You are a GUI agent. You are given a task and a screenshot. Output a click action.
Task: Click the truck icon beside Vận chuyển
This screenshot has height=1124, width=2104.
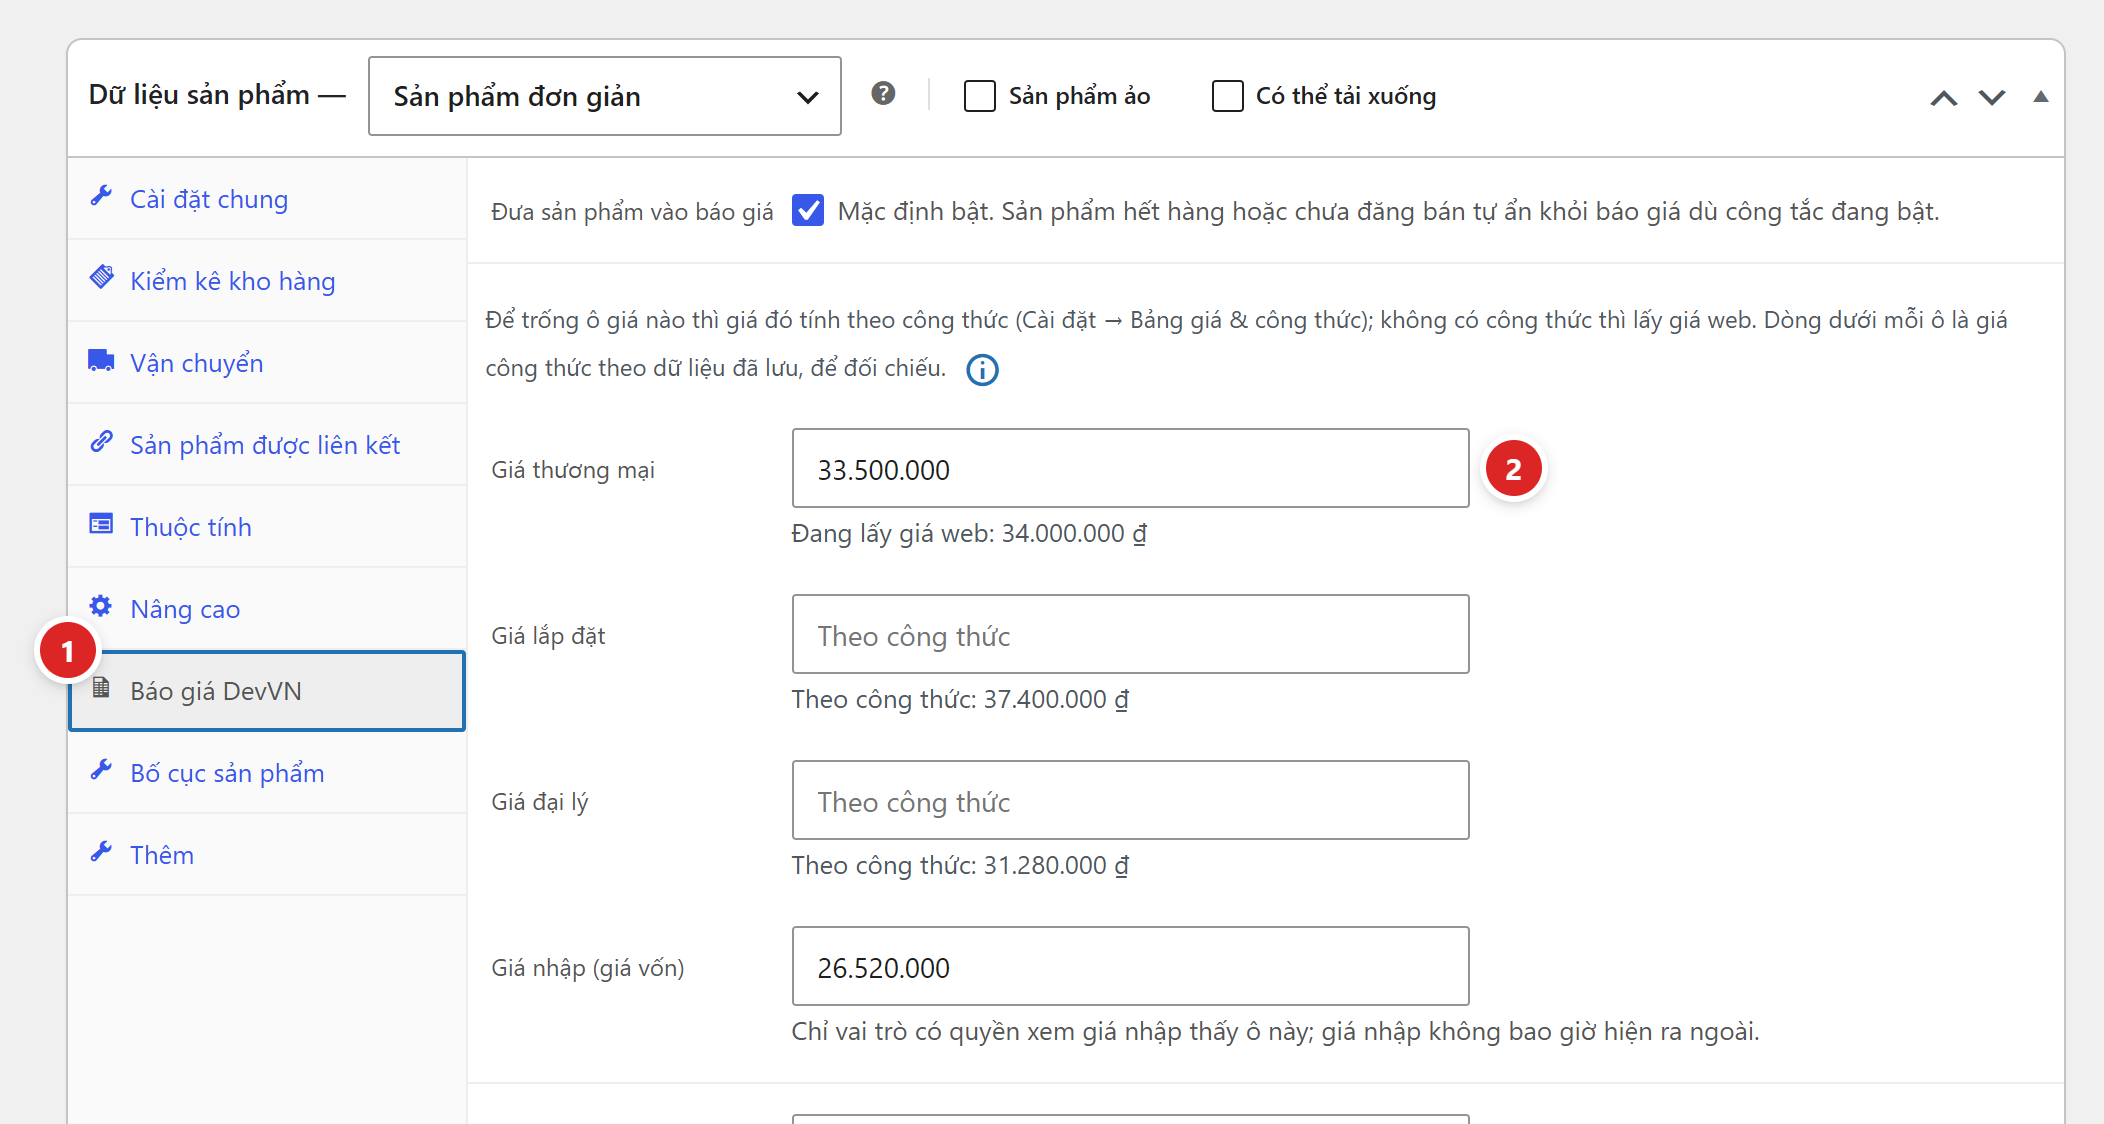101,360
